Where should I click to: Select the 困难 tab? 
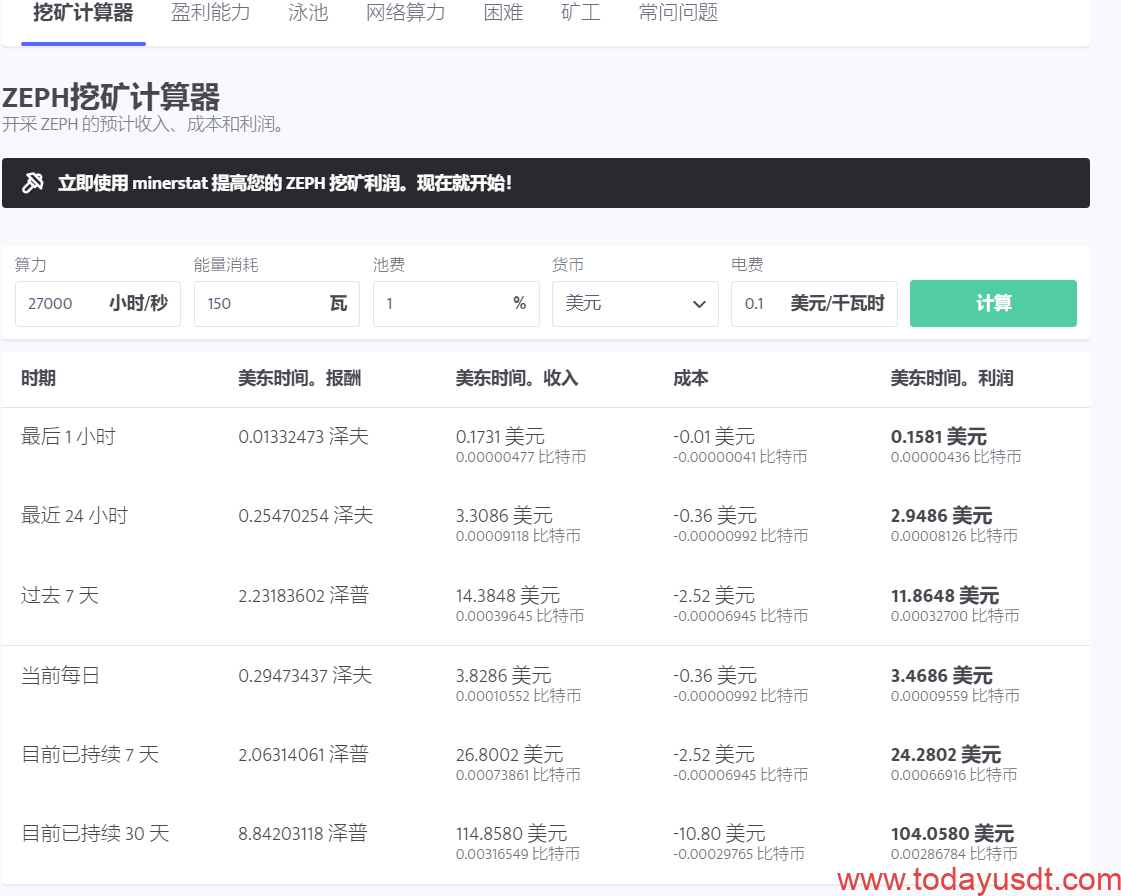503,14
